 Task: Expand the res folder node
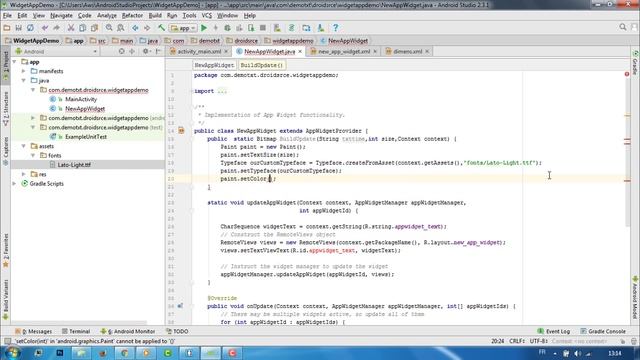[x=24, y=174]
